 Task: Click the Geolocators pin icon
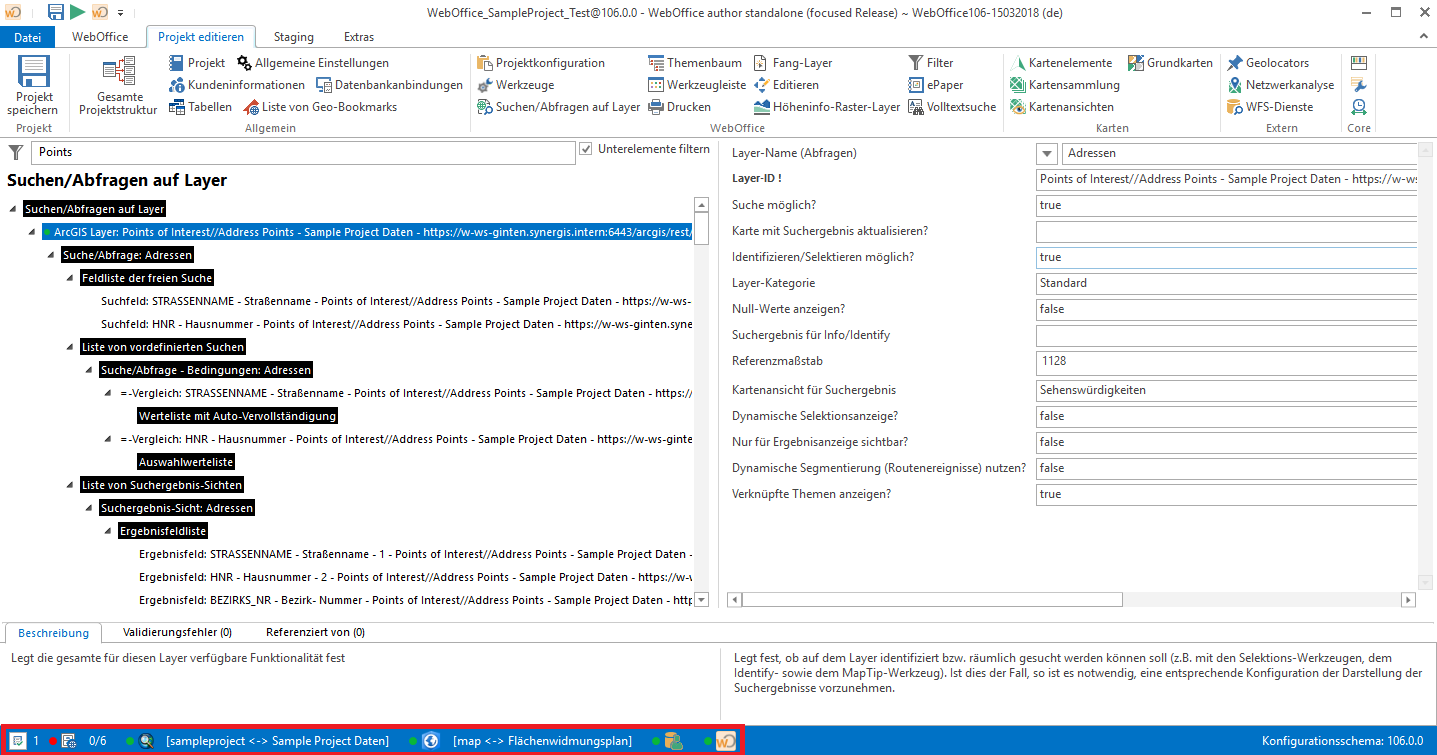[x=1235, y=63]
